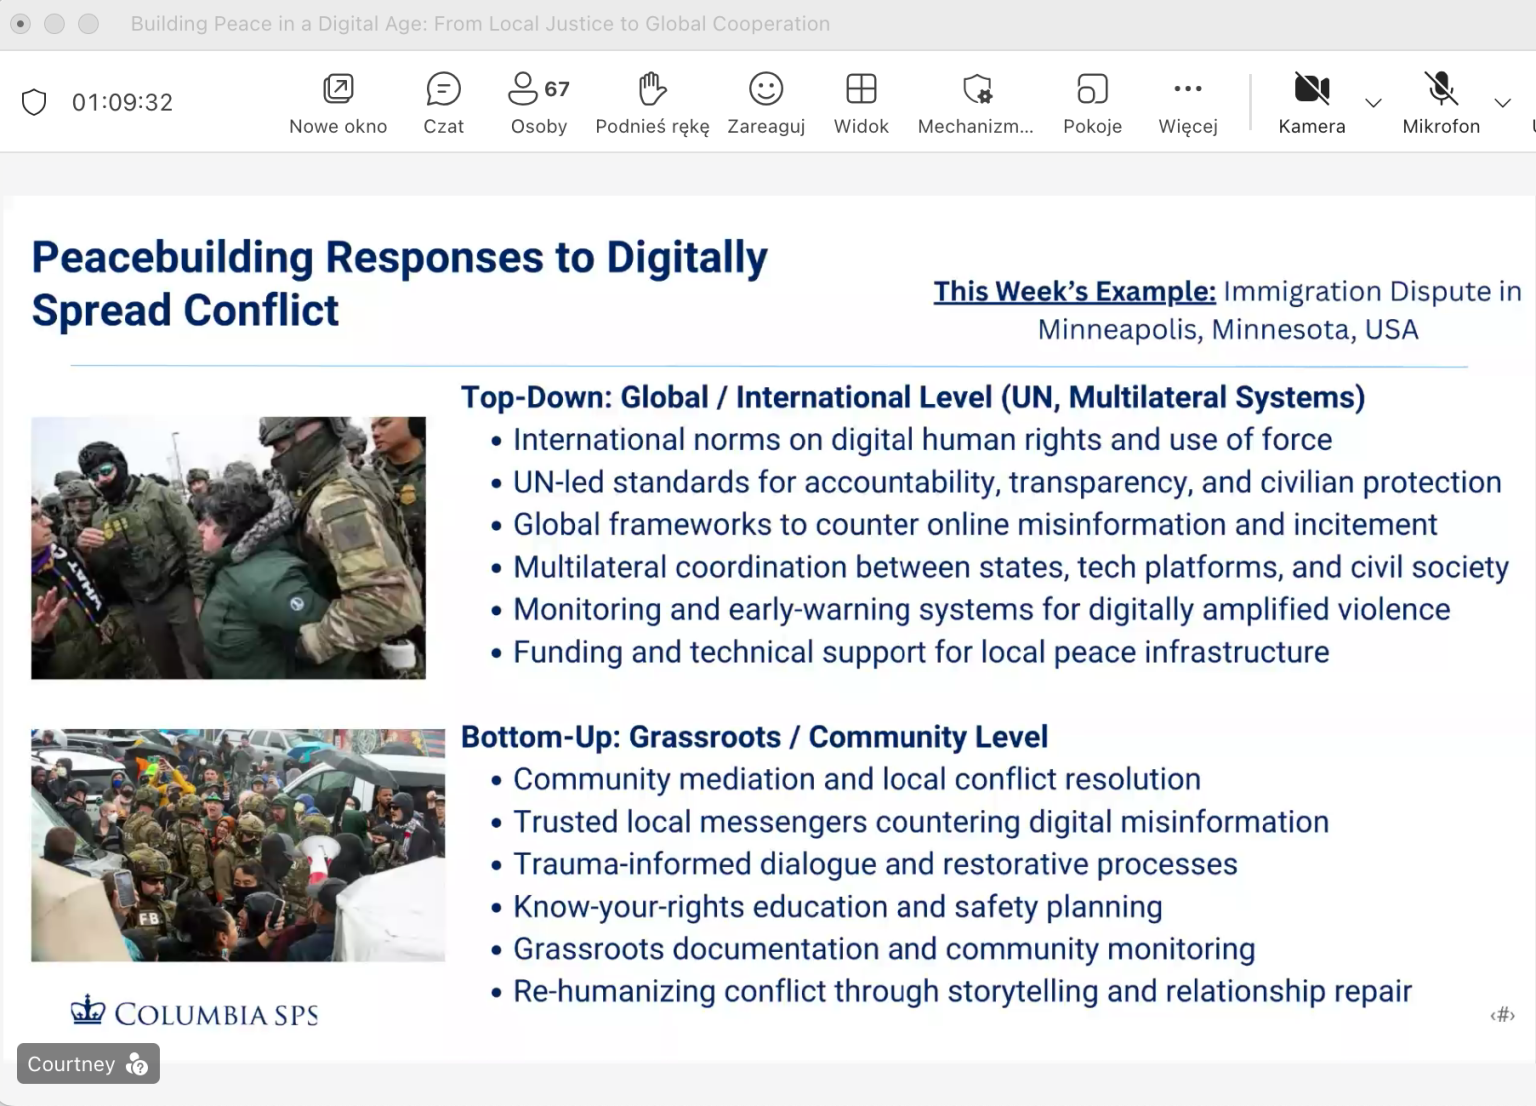Open breakout rooms with Pokoje icon
Image resolution: width=1536 pixels, height=1106 pixels.
click(x=1092, y=100)
